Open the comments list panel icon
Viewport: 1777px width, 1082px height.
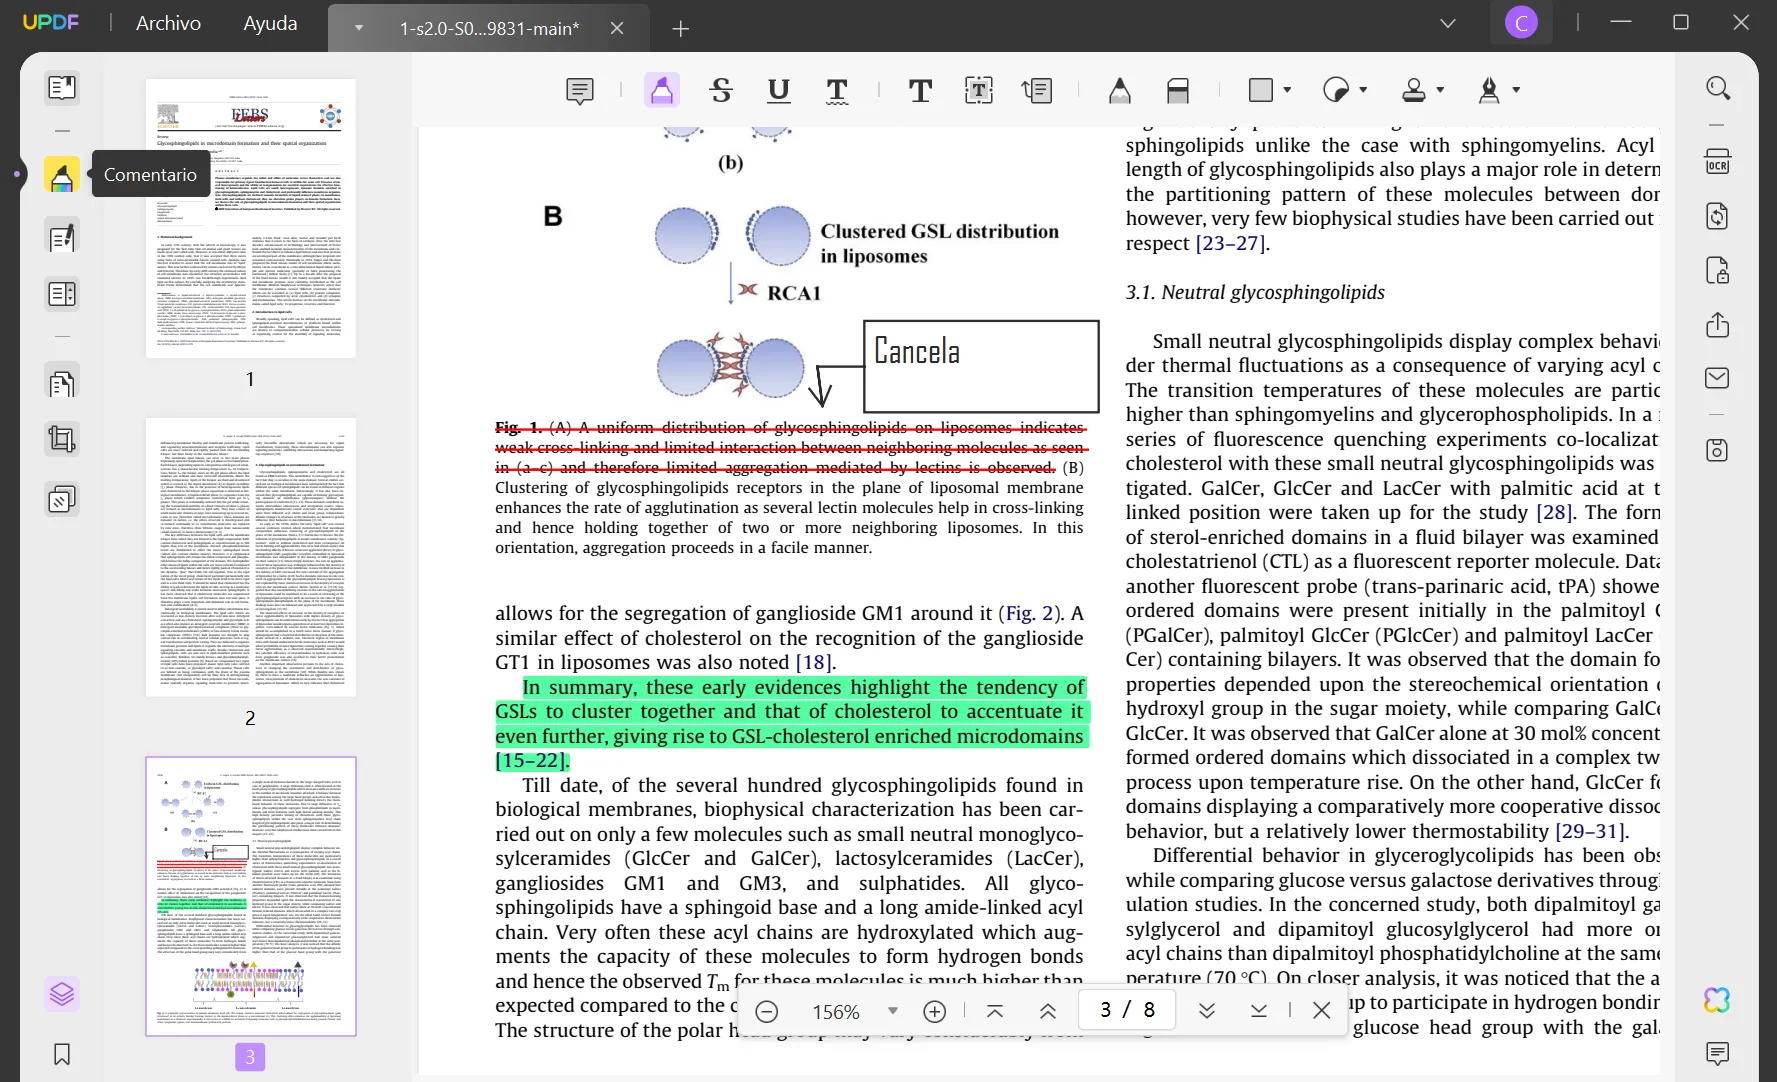(1718, 1053)
